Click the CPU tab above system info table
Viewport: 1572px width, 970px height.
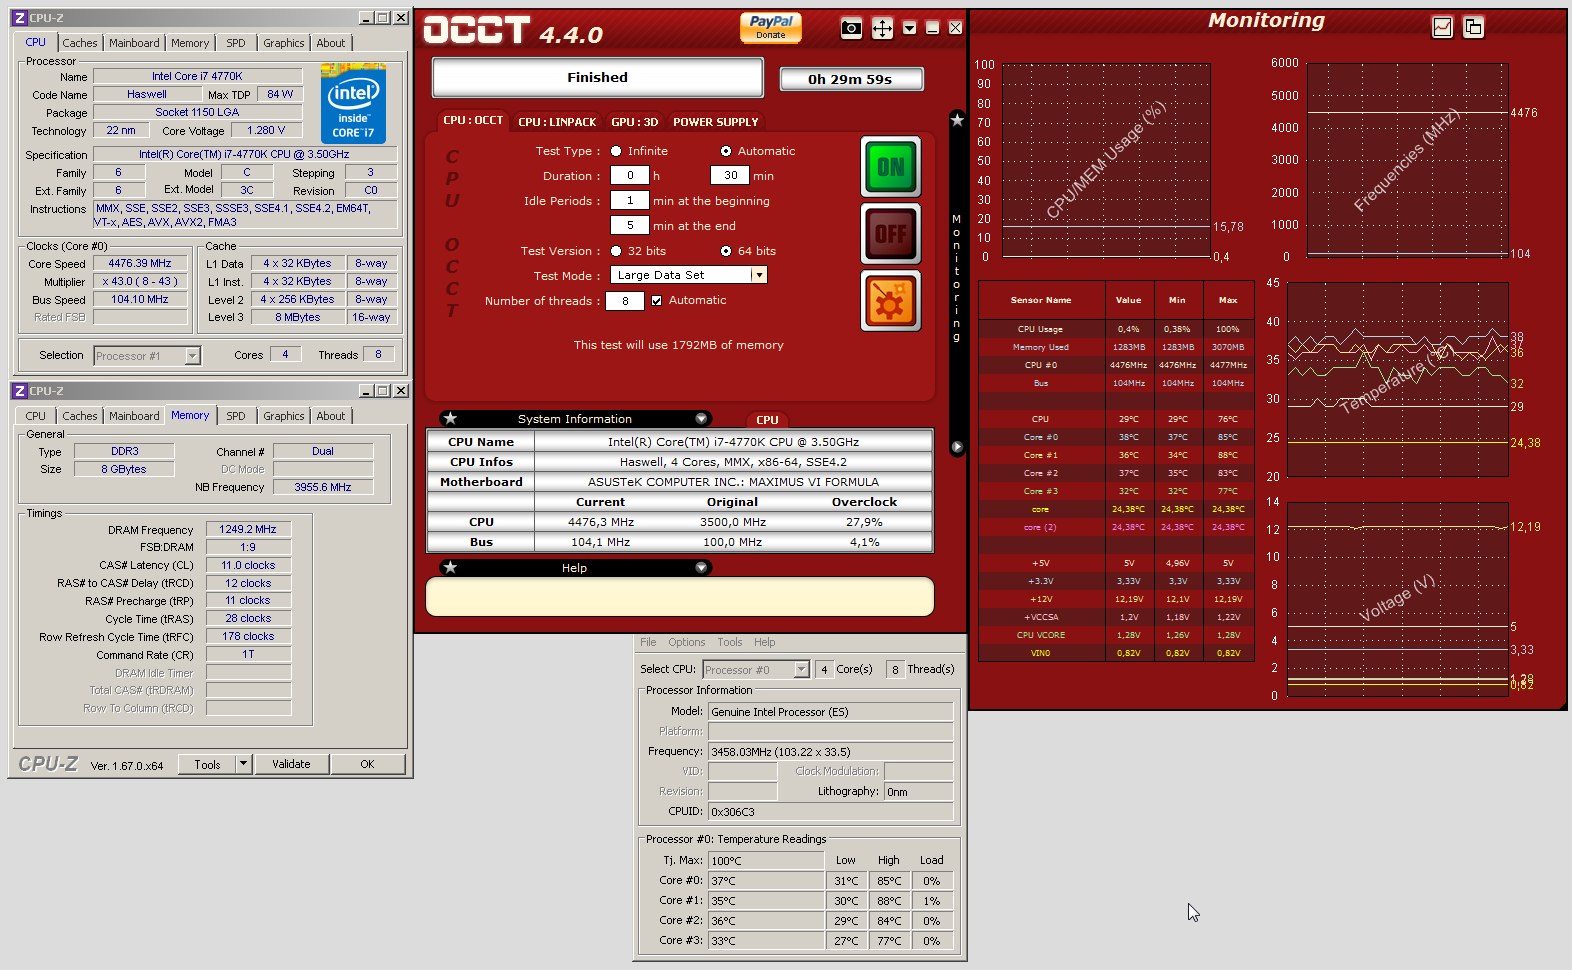[767, 420]
